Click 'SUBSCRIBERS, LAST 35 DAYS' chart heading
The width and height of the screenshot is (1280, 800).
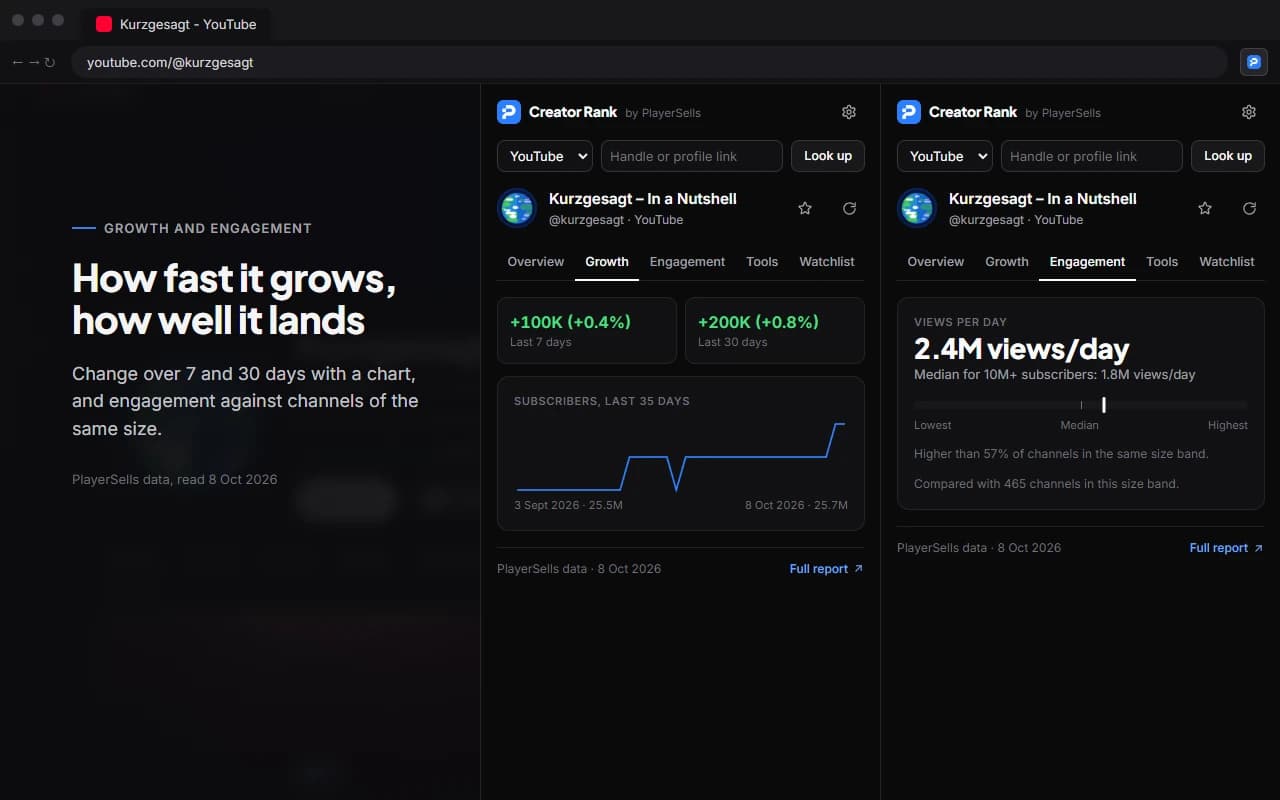pyautogui.click(x=602, y=401)
